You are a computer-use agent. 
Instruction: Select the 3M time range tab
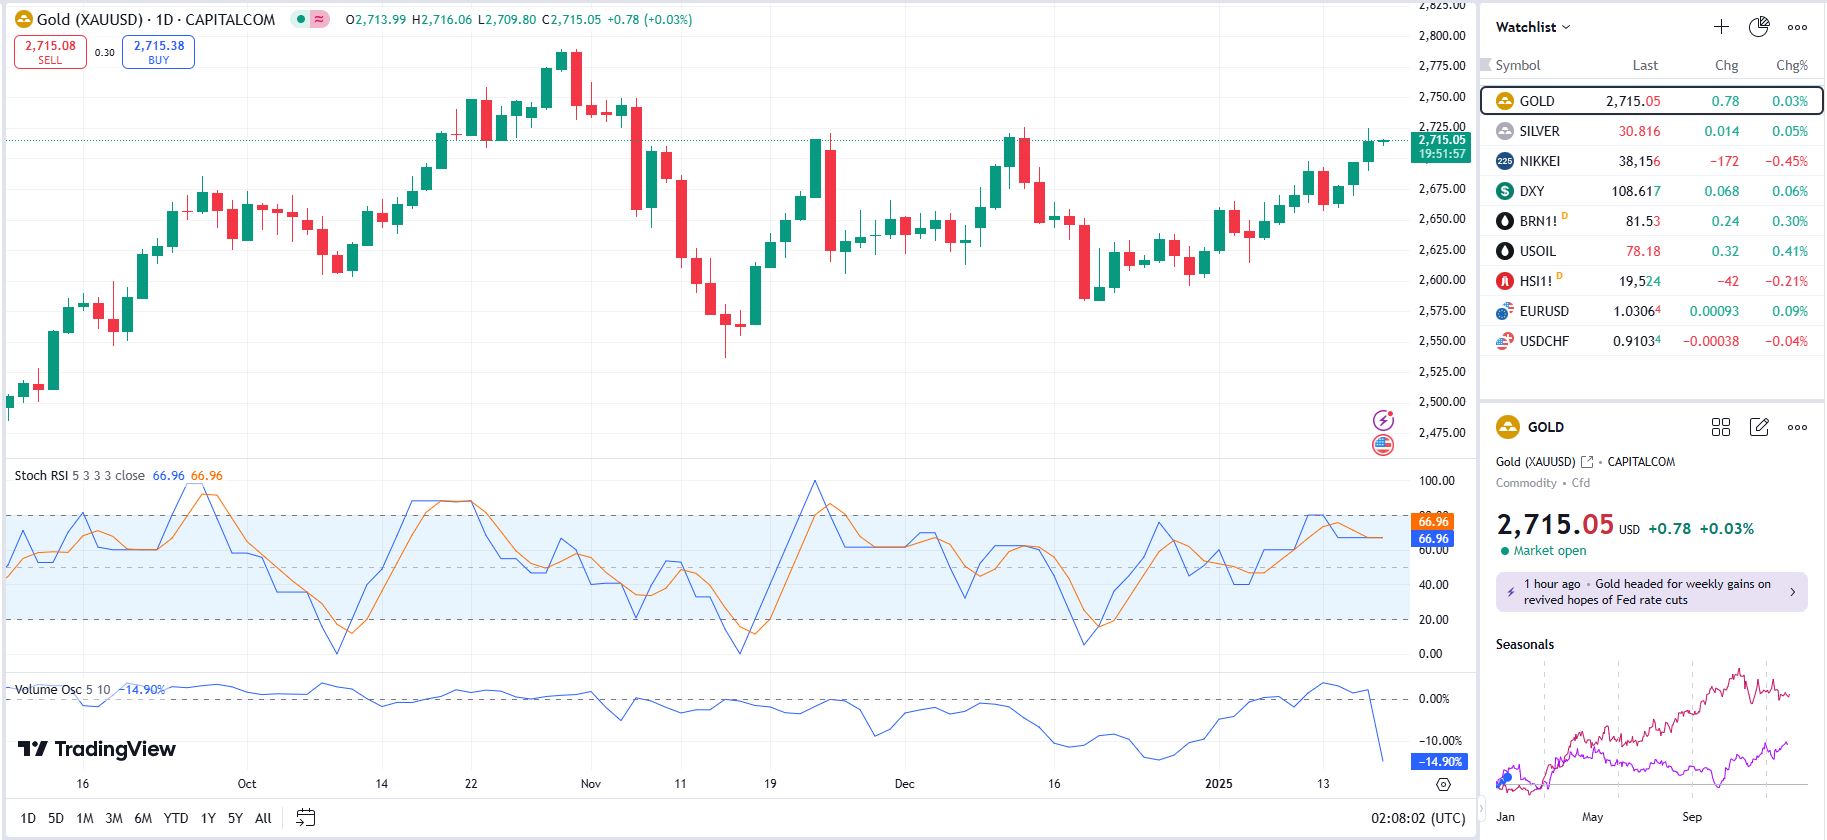(114, 818)
